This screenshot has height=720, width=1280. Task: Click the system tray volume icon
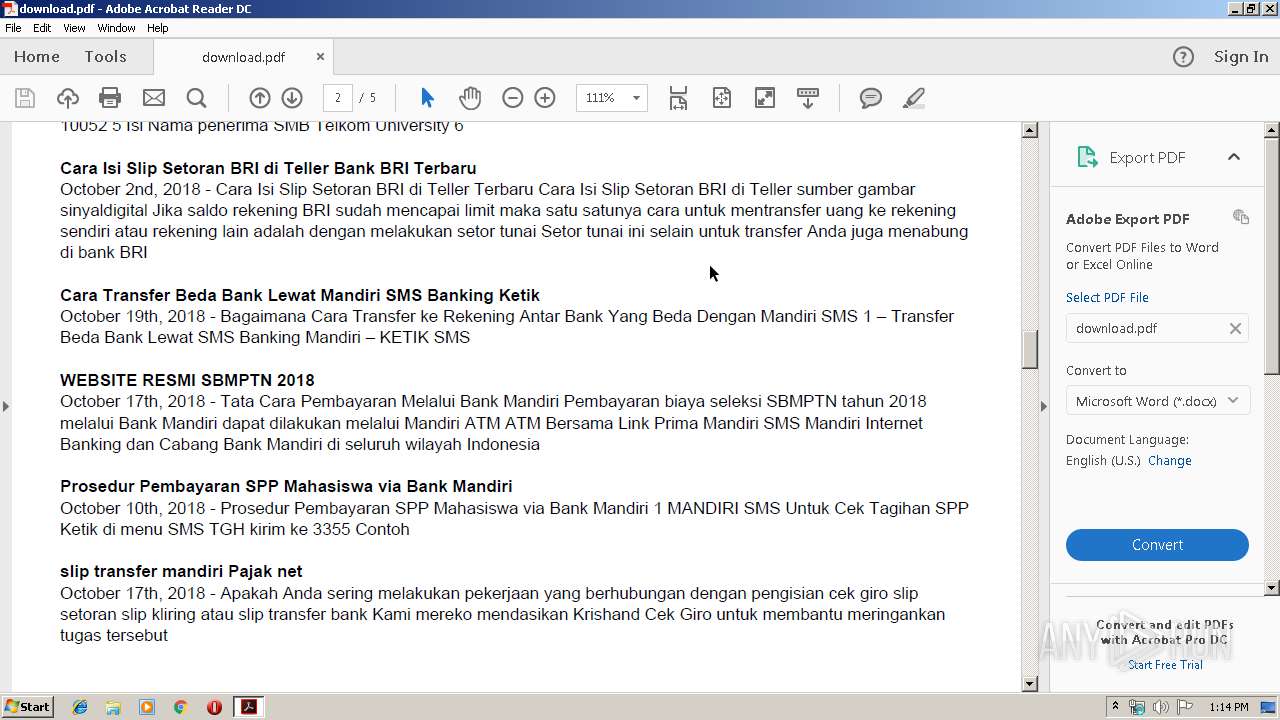click(1161, 708)
